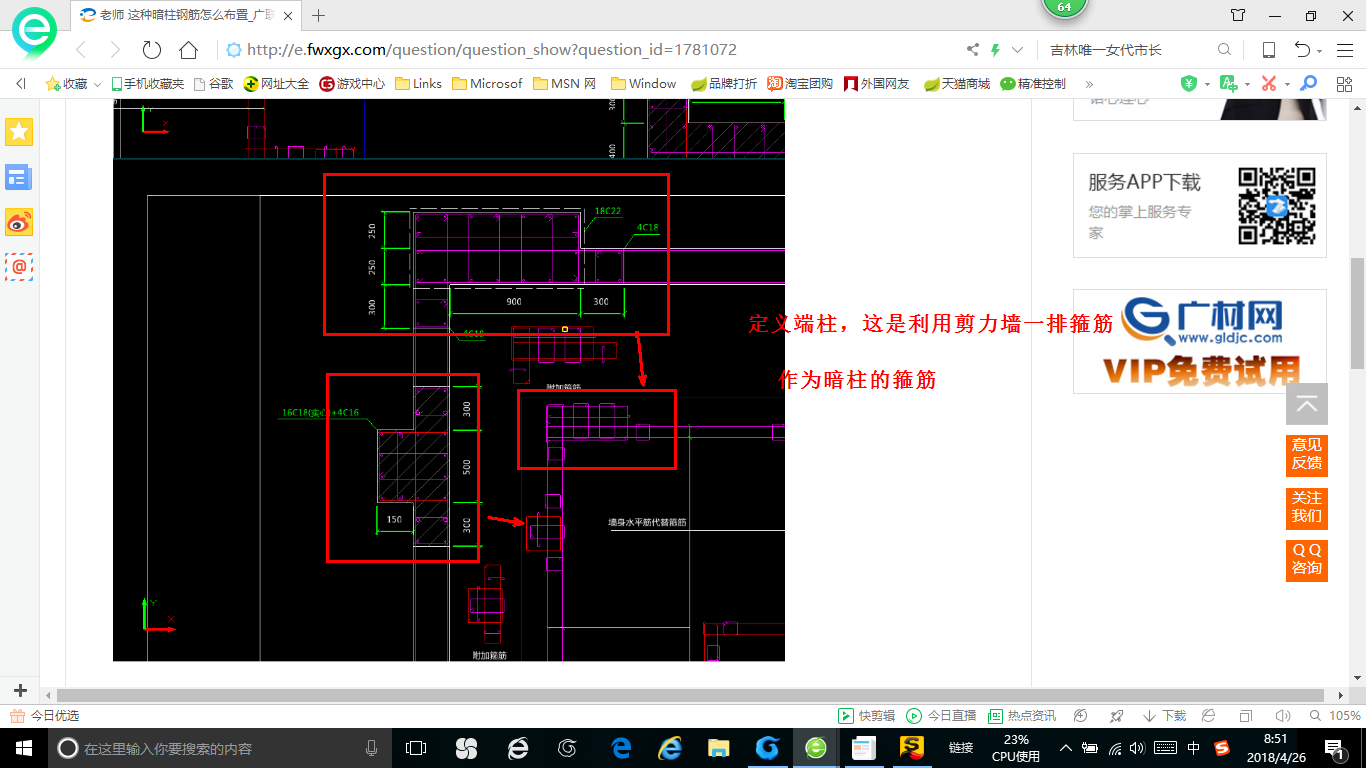Expand the scissors screenshot dropdown
The image size is (1366, 768).
1287,85
